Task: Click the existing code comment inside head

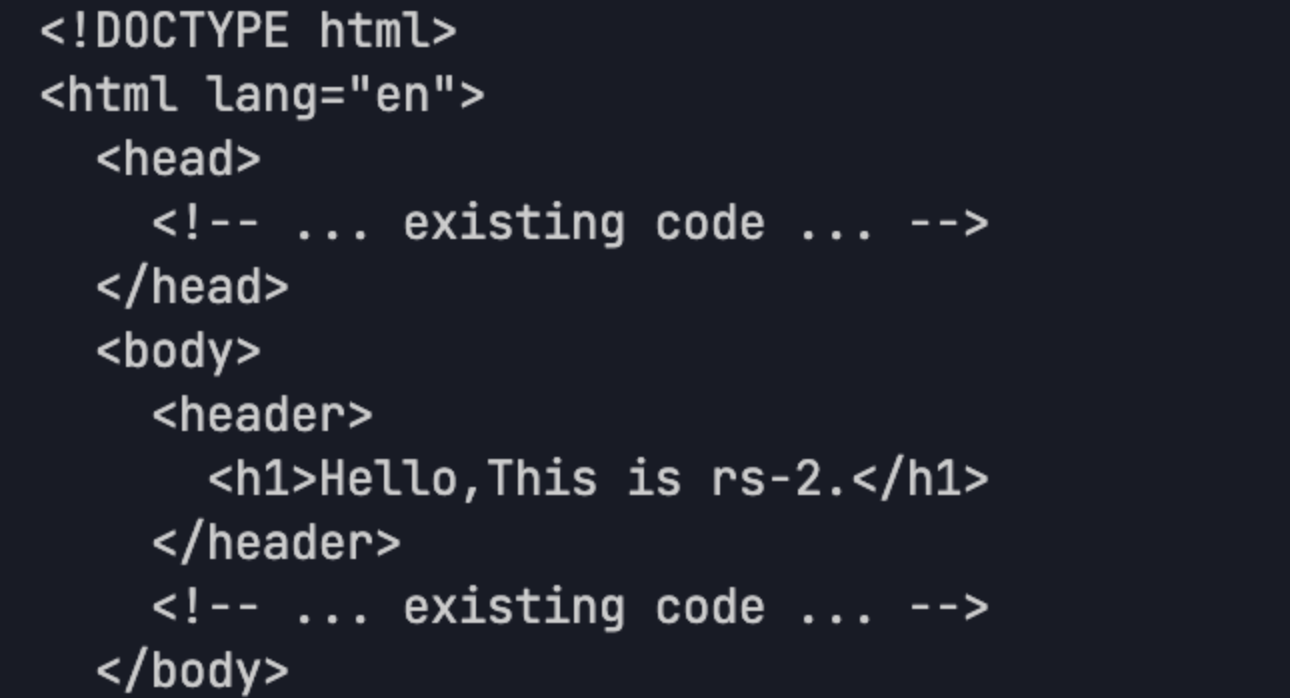Action: pos(570,224)
